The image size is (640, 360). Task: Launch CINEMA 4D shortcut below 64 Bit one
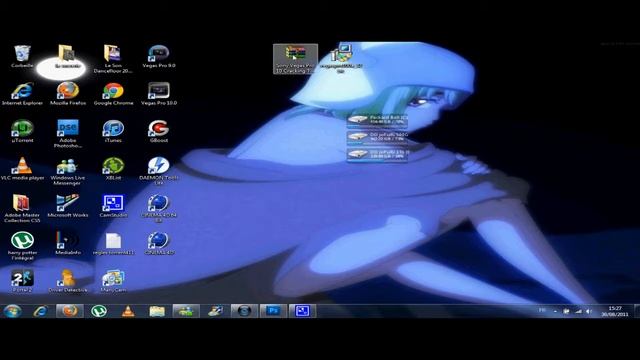pos(159,243)
